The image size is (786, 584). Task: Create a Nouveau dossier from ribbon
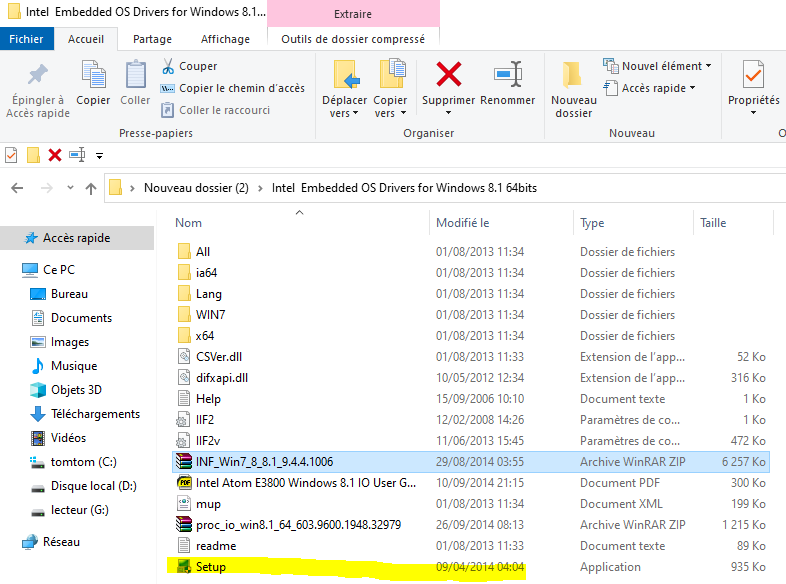[573, 90]
